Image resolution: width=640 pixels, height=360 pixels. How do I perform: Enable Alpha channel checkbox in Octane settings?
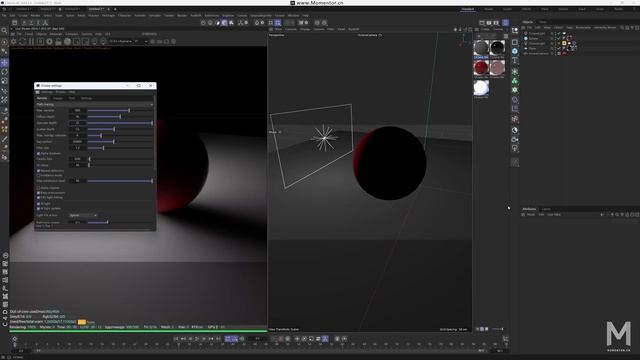[39, 188]
